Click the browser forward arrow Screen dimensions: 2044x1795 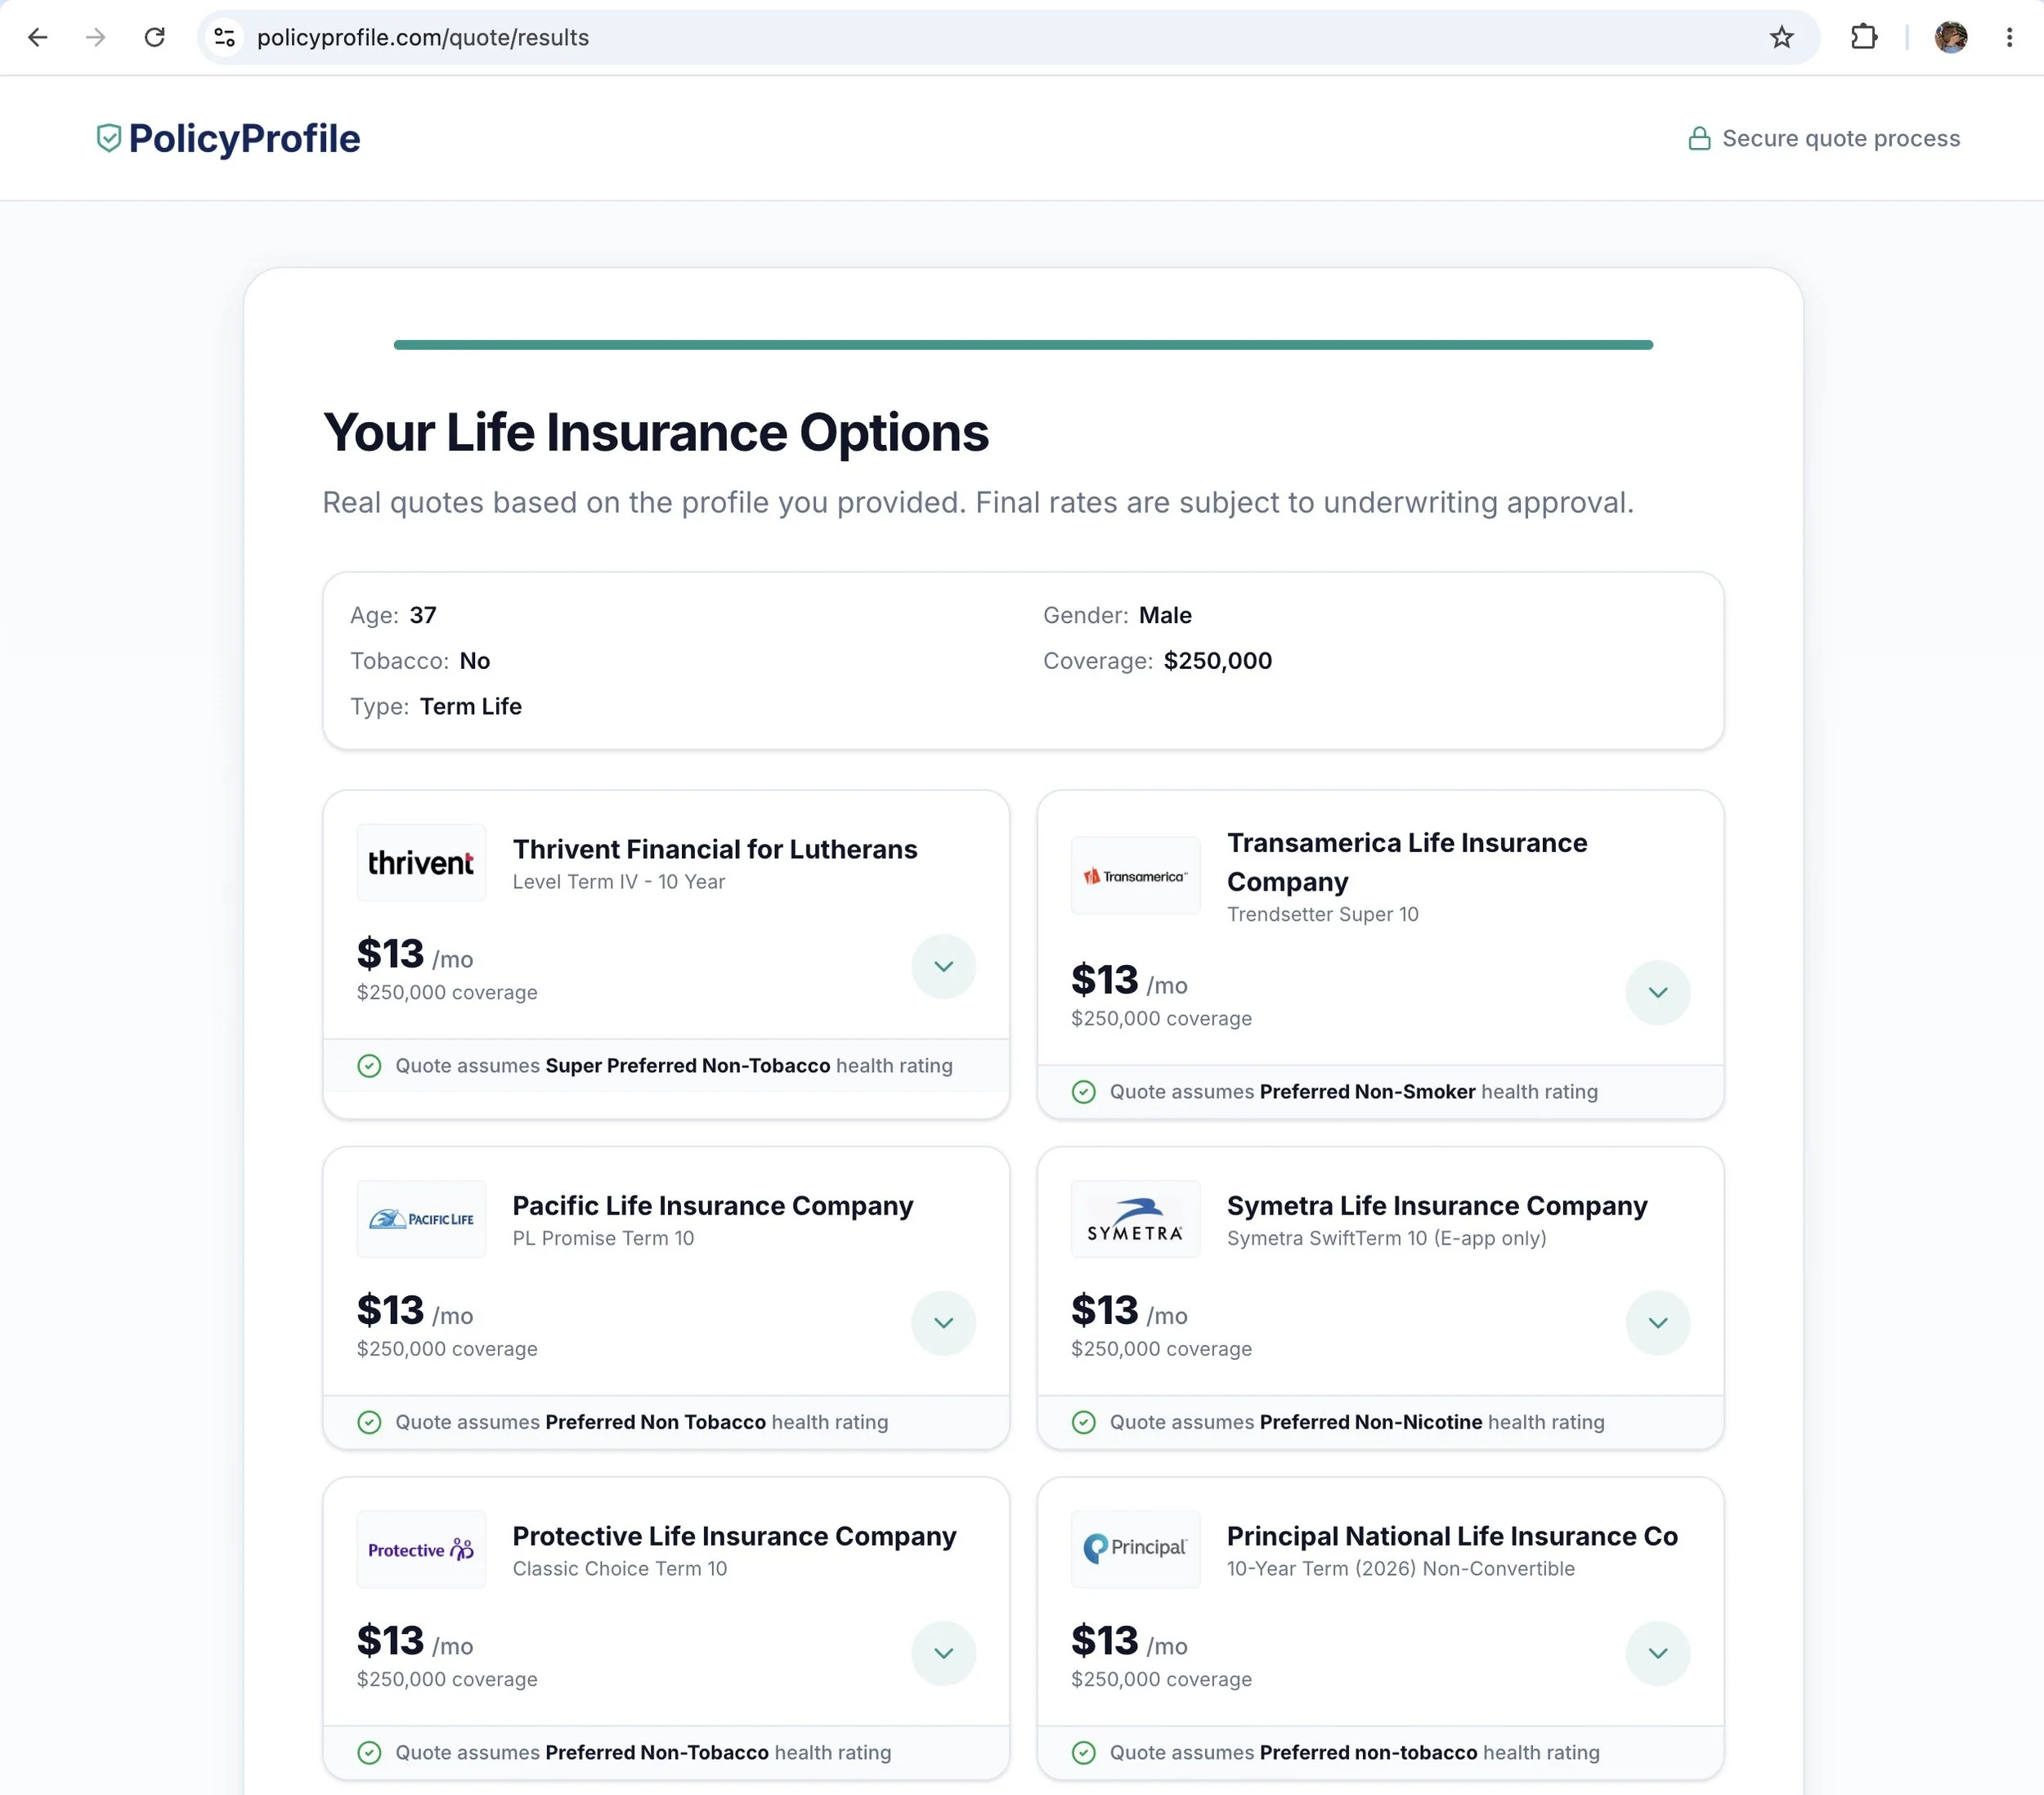pos(96,38)
